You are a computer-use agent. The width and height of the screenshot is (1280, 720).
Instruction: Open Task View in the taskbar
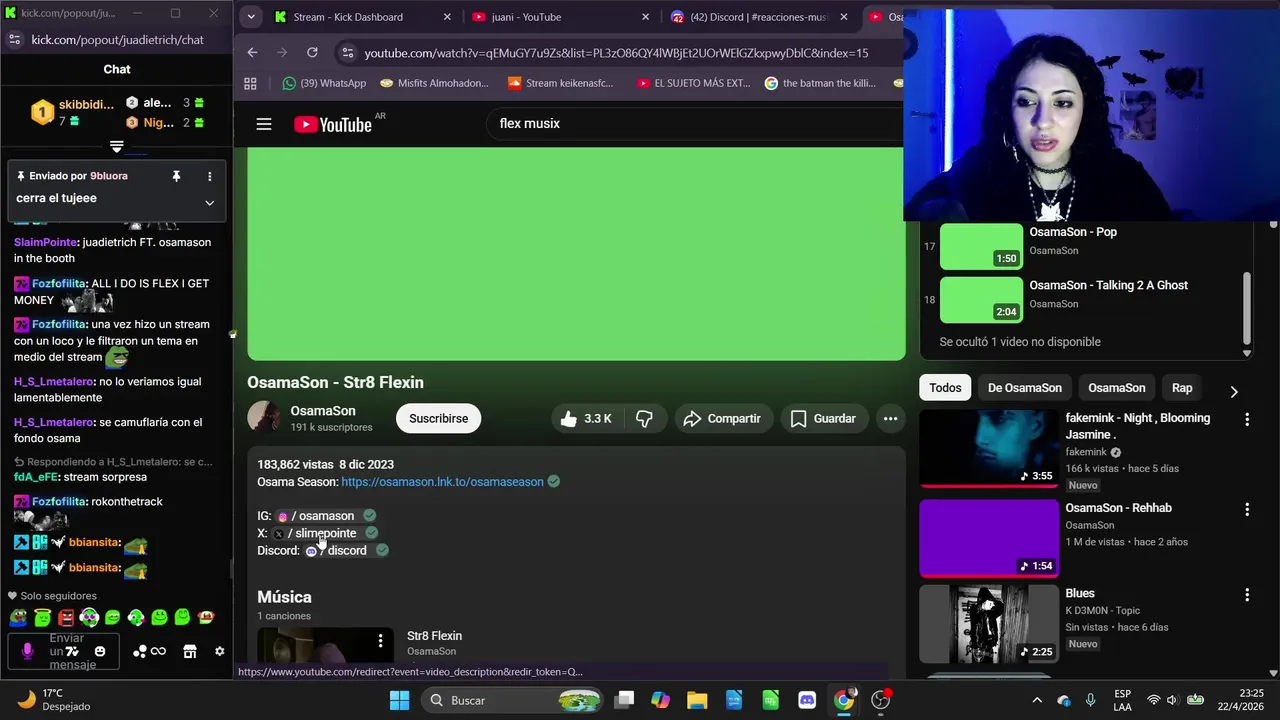pyautogui.click(x=624, y=700)
